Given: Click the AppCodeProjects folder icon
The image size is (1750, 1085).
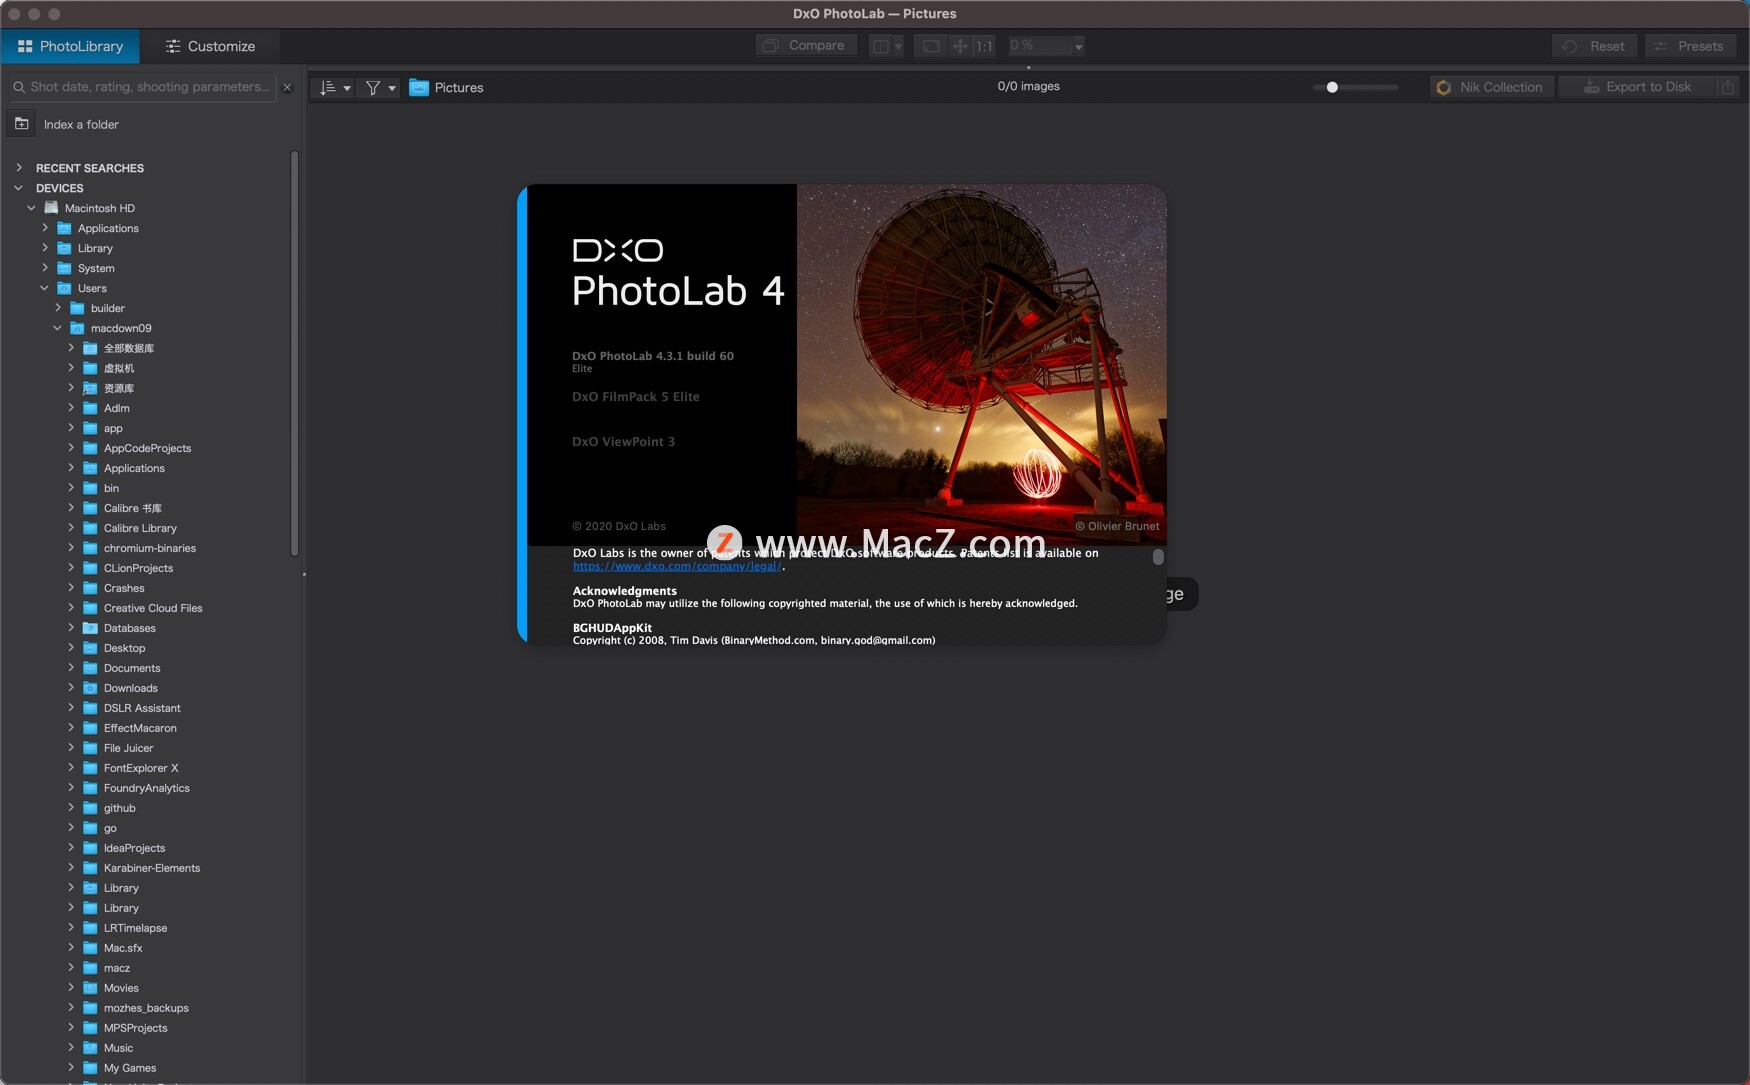Looking at the screenshot, I should pyautogui.click(x=90, y=448).
